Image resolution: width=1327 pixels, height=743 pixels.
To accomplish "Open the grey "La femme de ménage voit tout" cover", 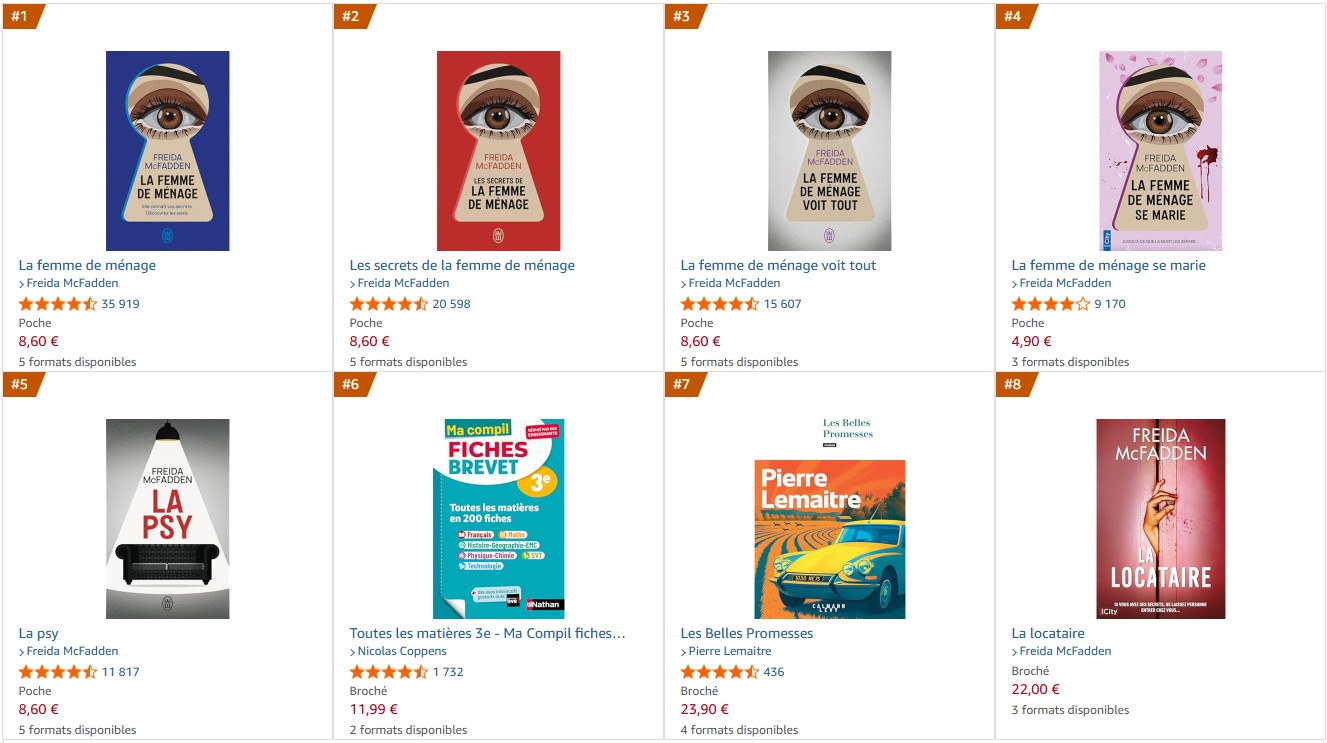I will [x=829, y=150].
